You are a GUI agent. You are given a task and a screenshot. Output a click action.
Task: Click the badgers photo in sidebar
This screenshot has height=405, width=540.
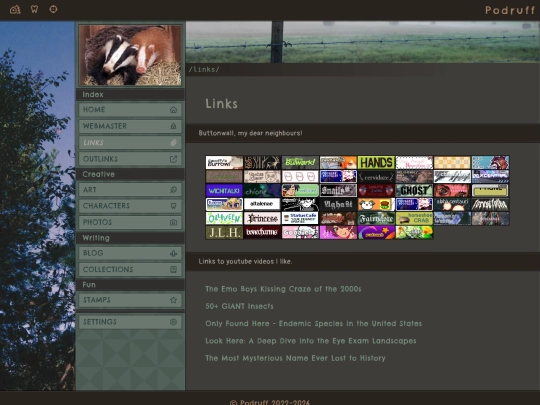130,55
